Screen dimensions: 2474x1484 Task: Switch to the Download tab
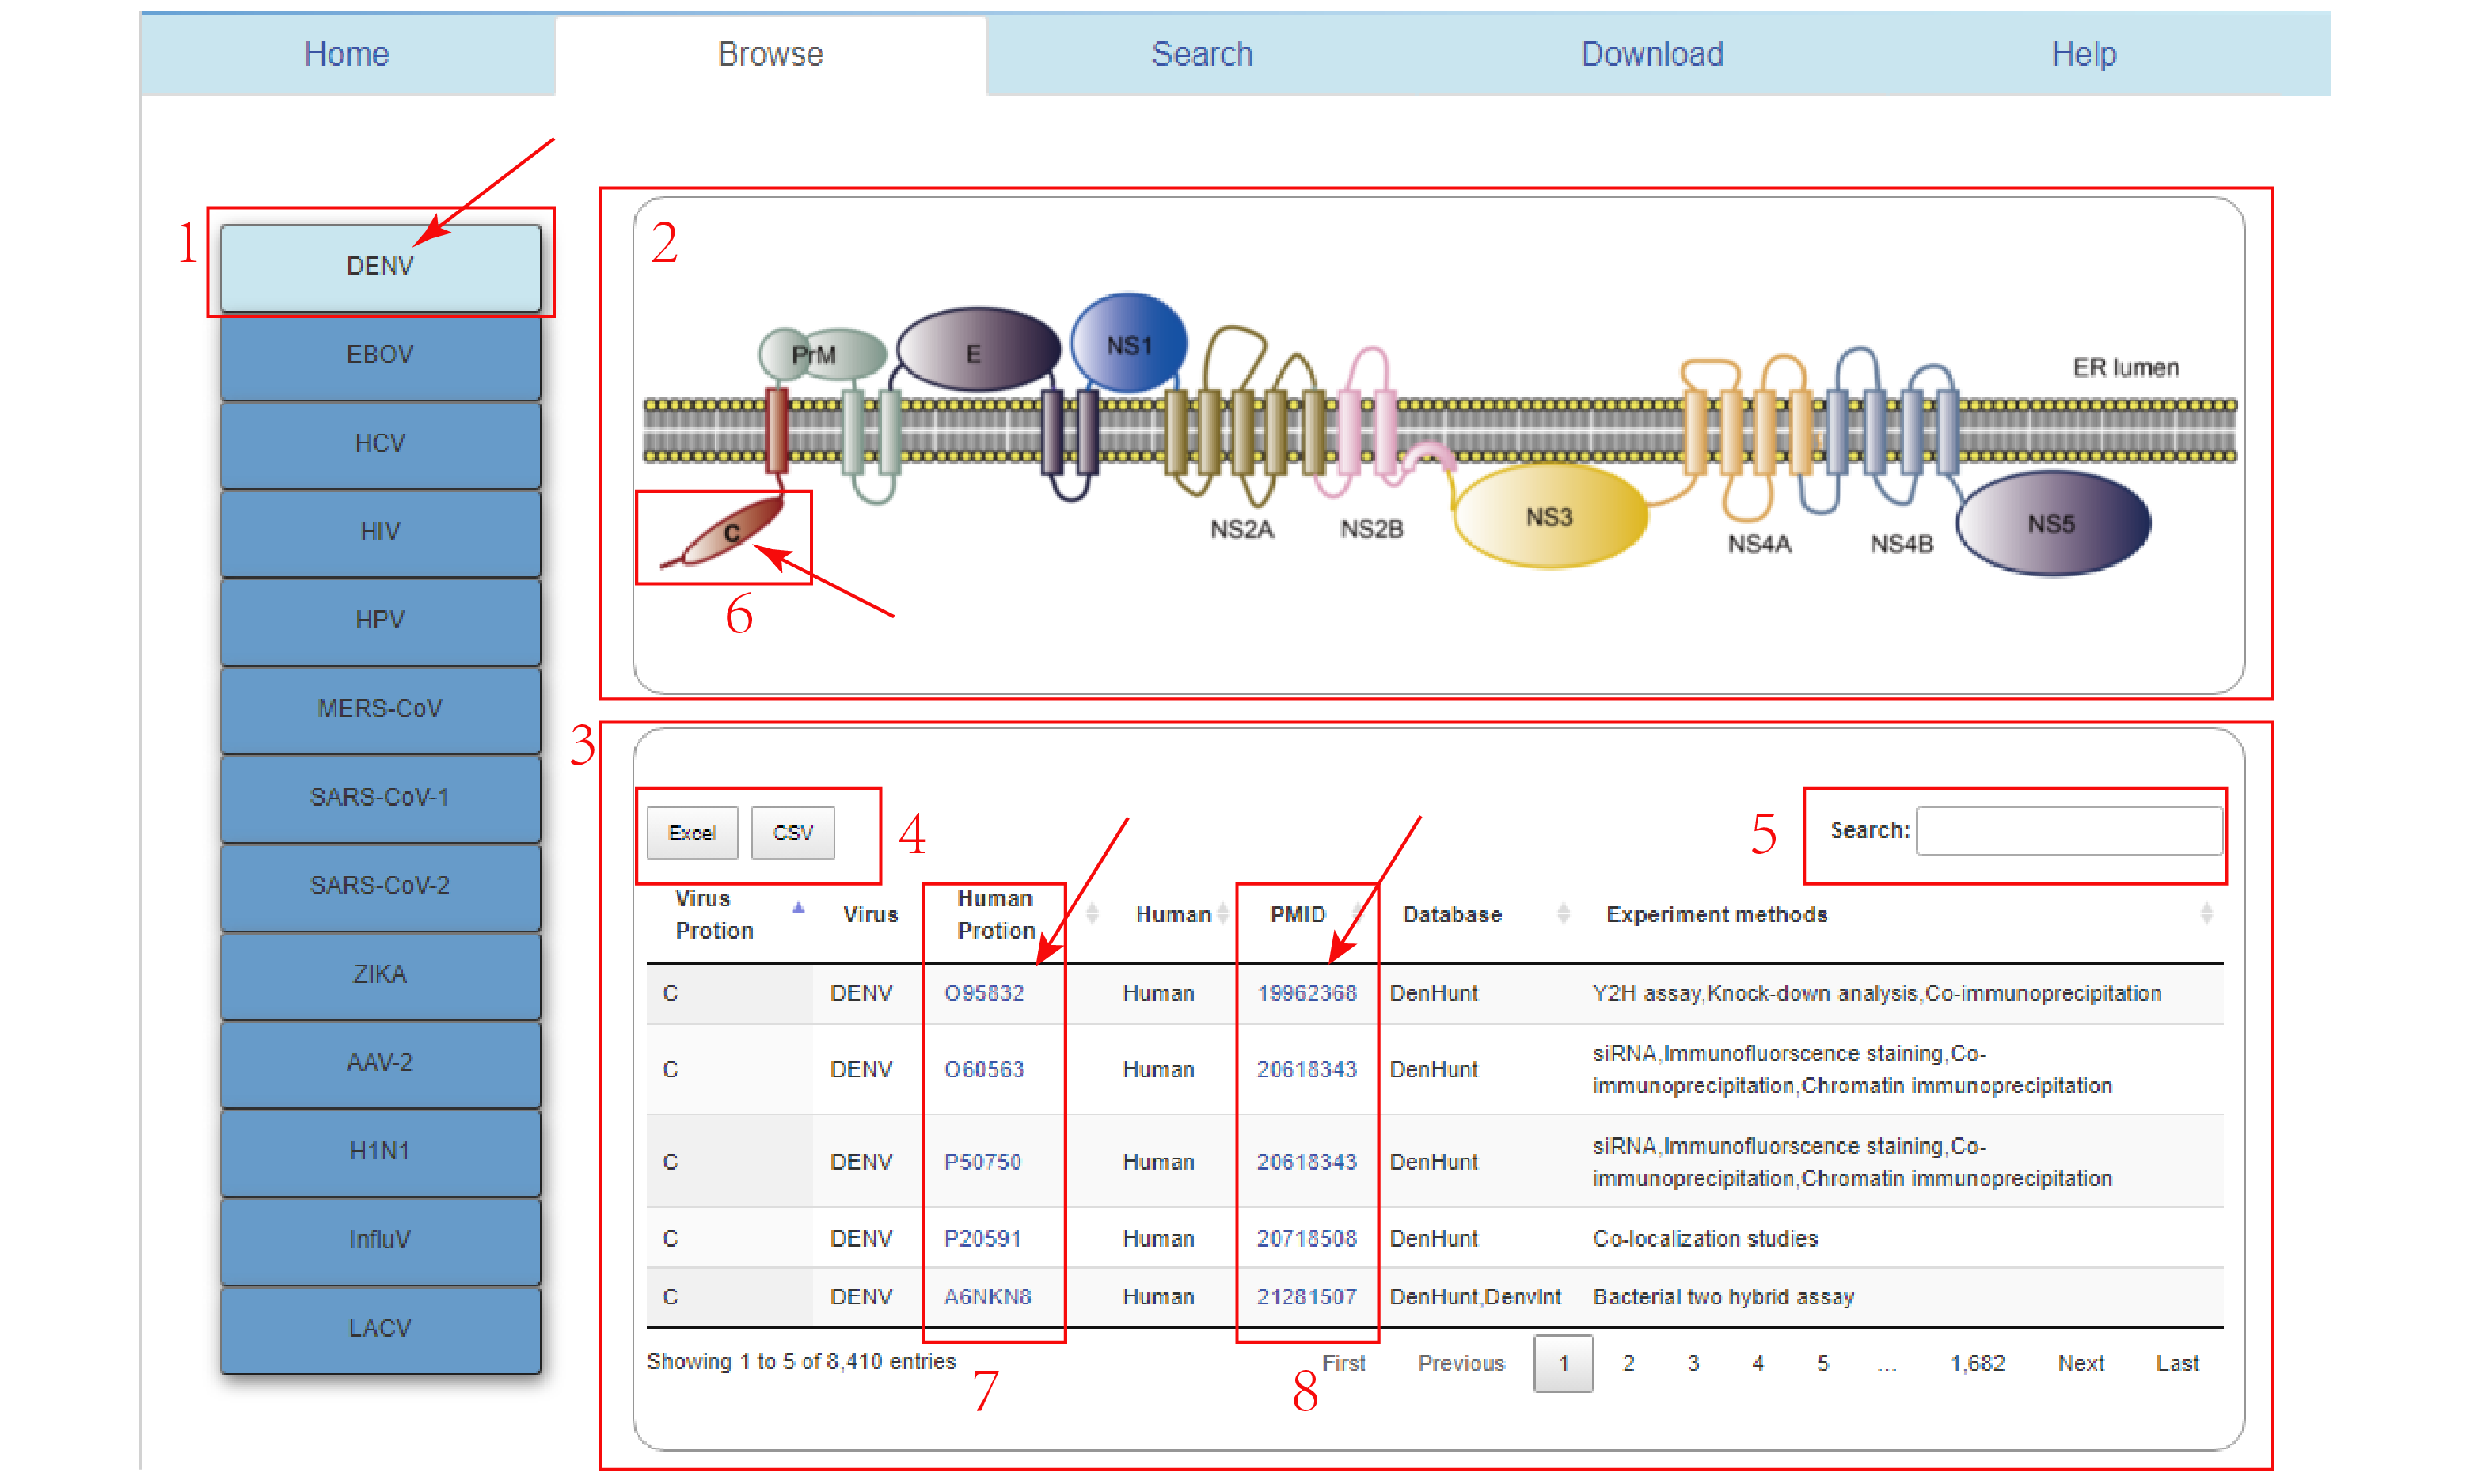1651,54
